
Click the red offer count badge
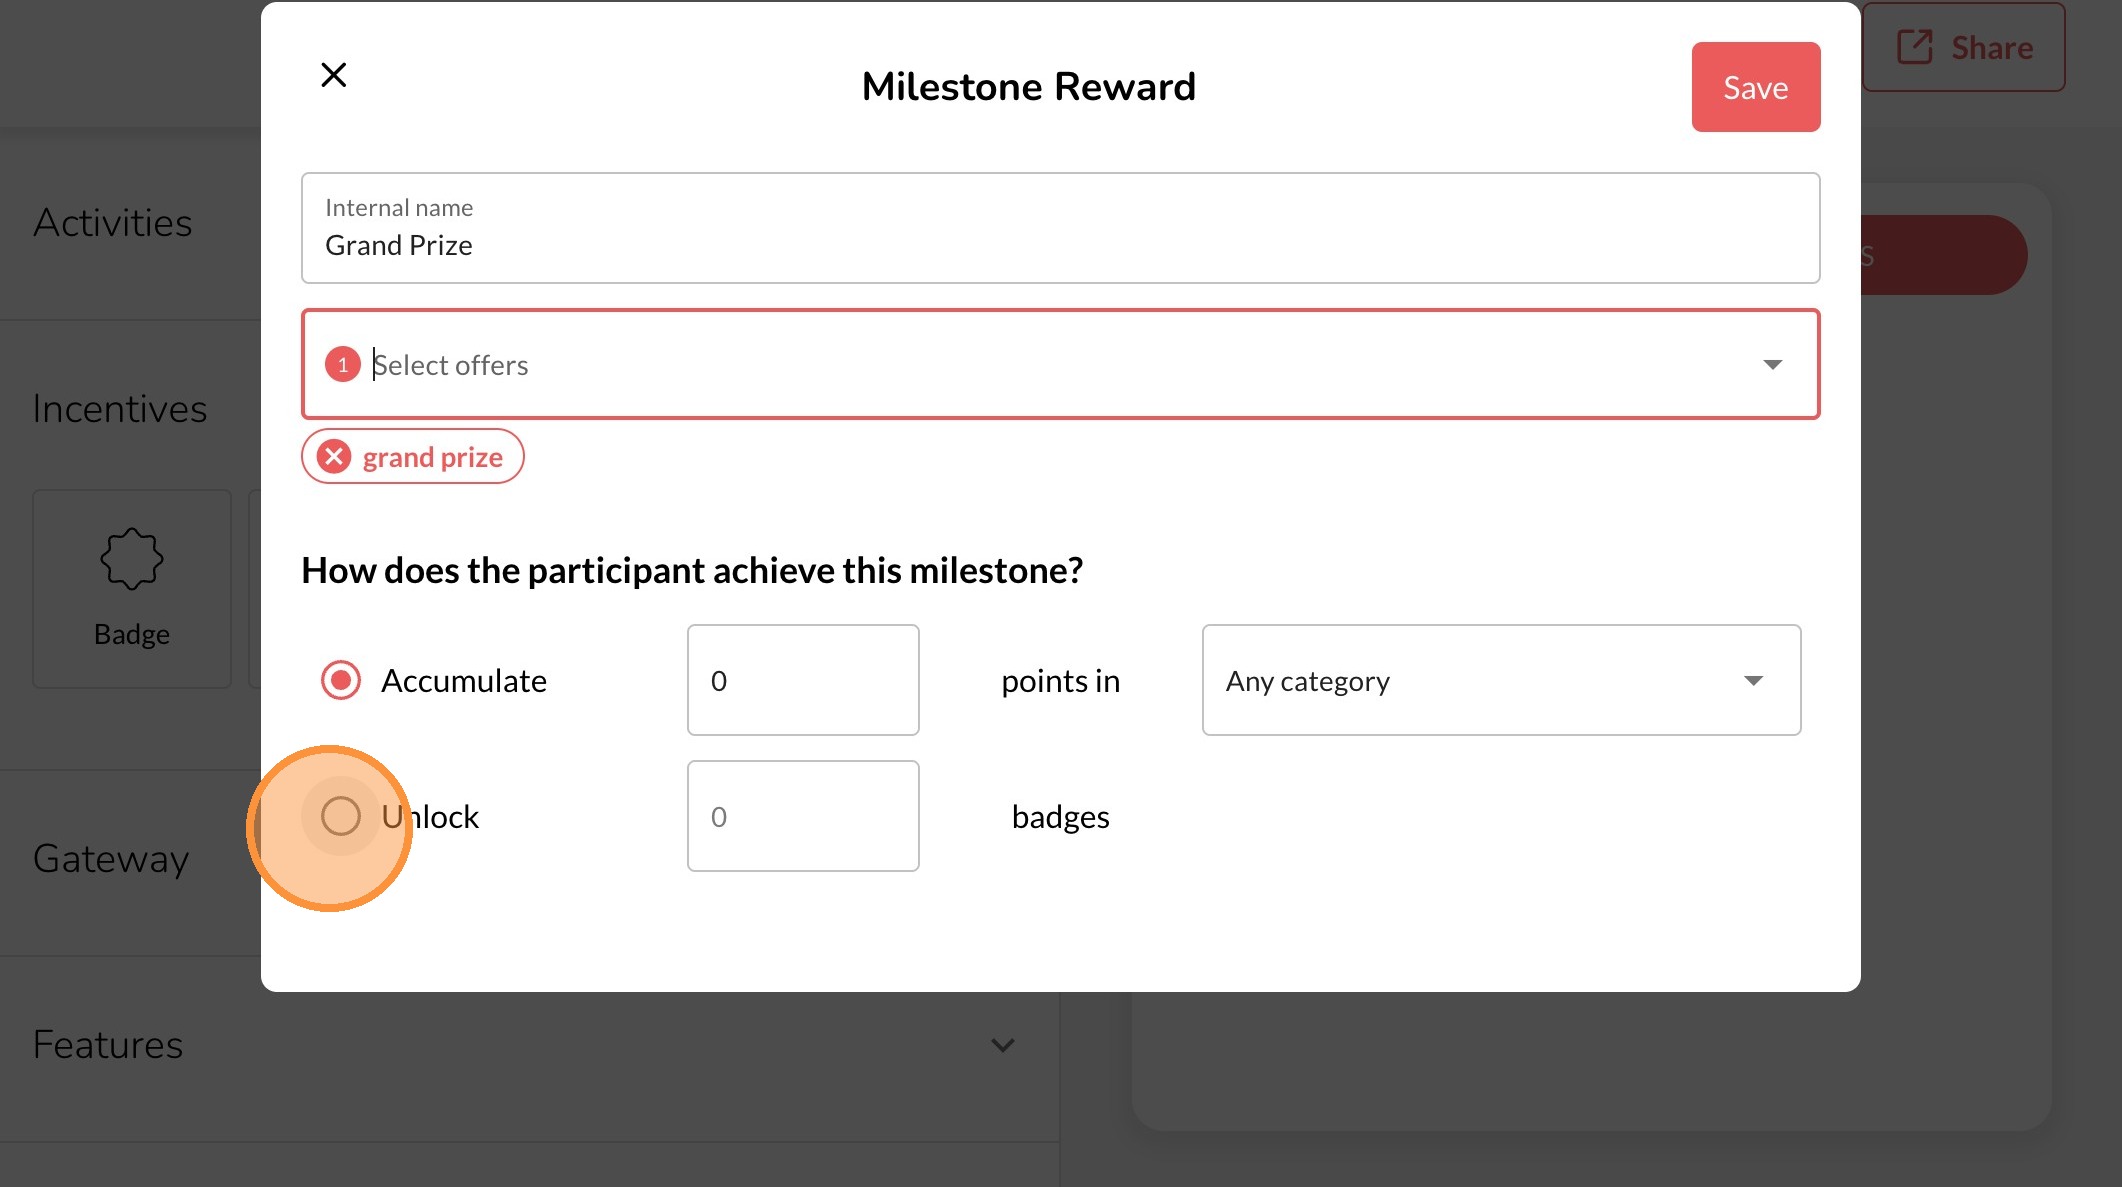342,365
